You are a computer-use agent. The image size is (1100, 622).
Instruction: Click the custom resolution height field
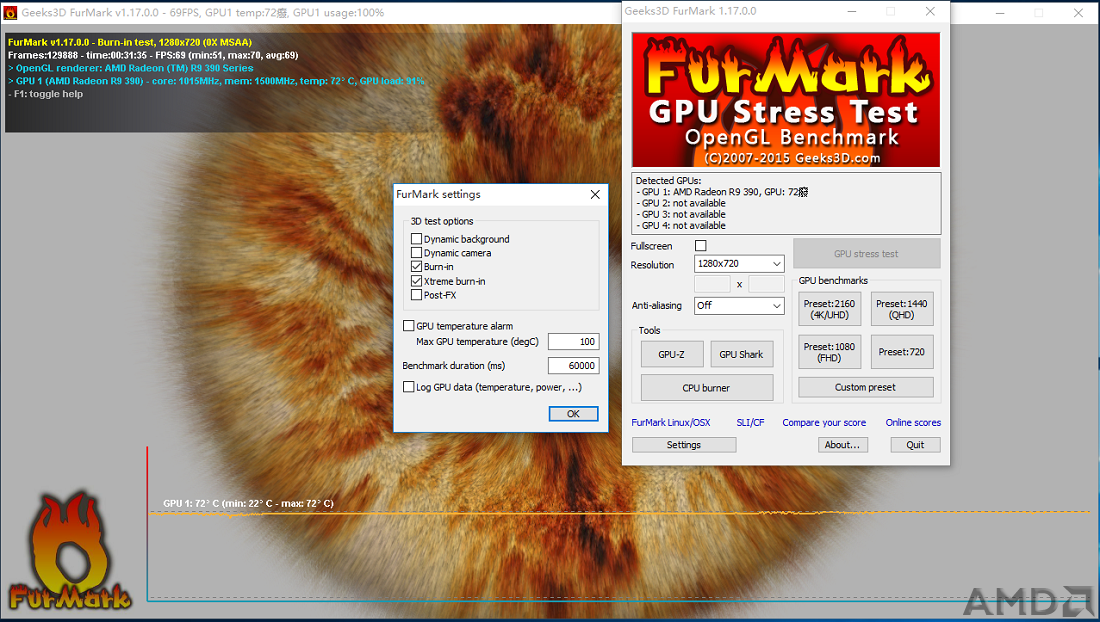click(x=766, y=284)
